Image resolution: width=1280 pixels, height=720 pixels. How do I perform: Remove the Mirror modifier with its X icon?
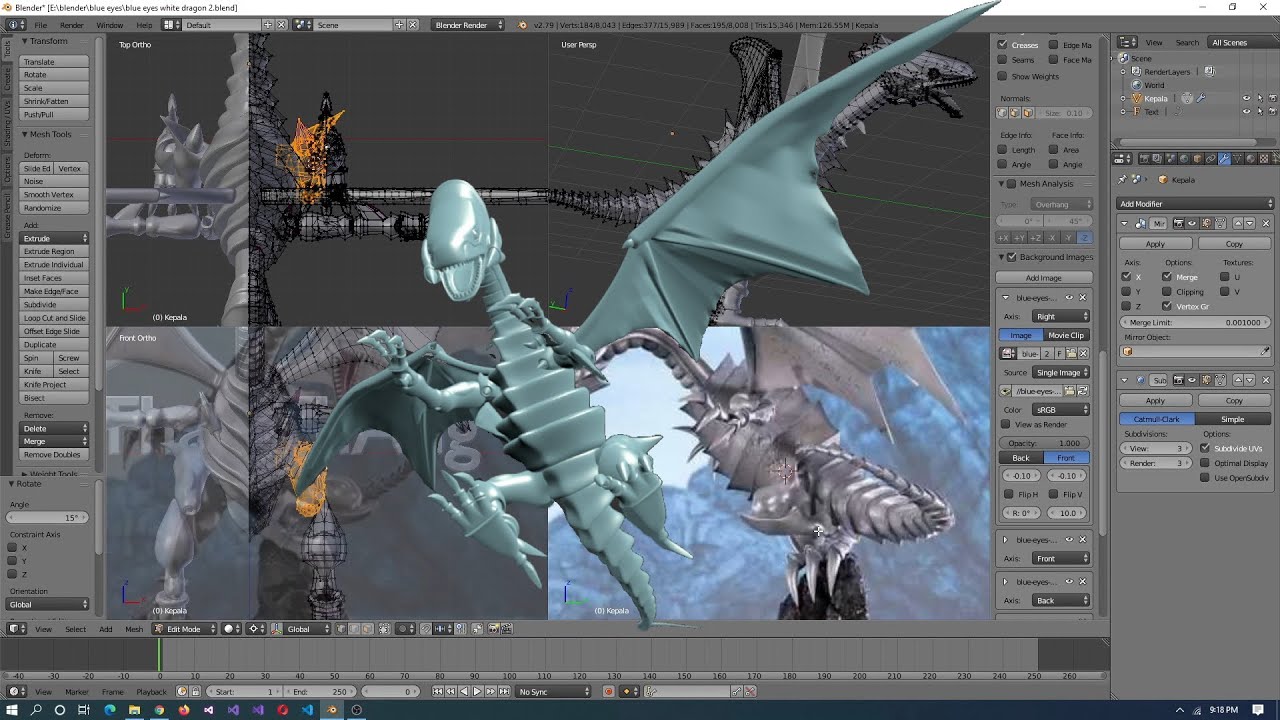[x=1266, y=223]
